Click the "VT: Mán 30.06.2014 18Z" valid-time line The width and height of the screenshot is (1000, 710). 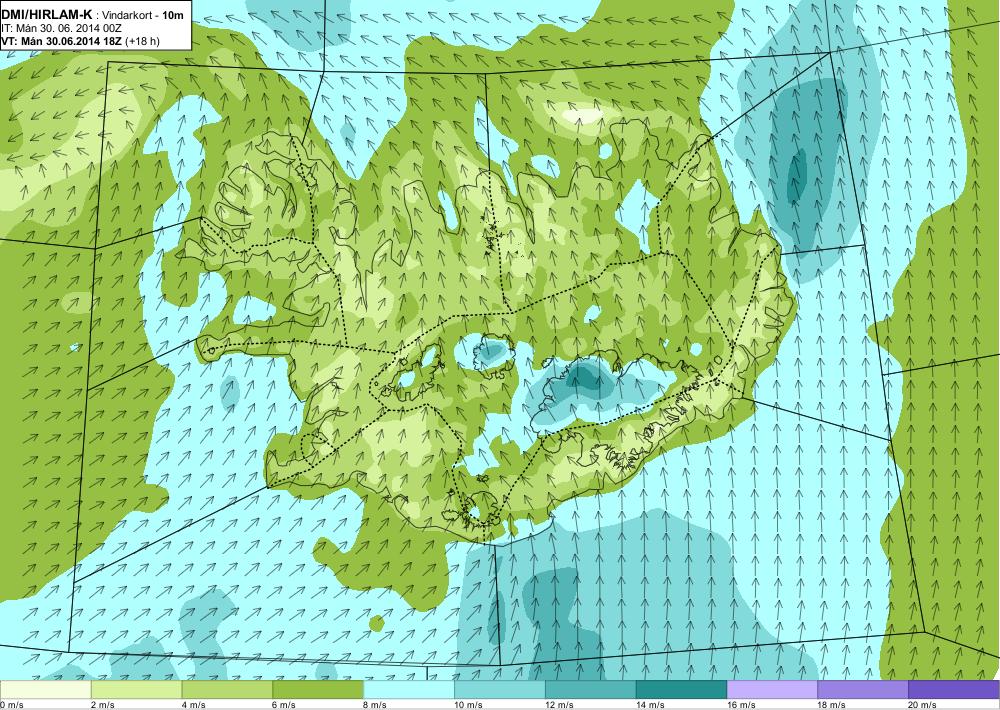[63, 40]
